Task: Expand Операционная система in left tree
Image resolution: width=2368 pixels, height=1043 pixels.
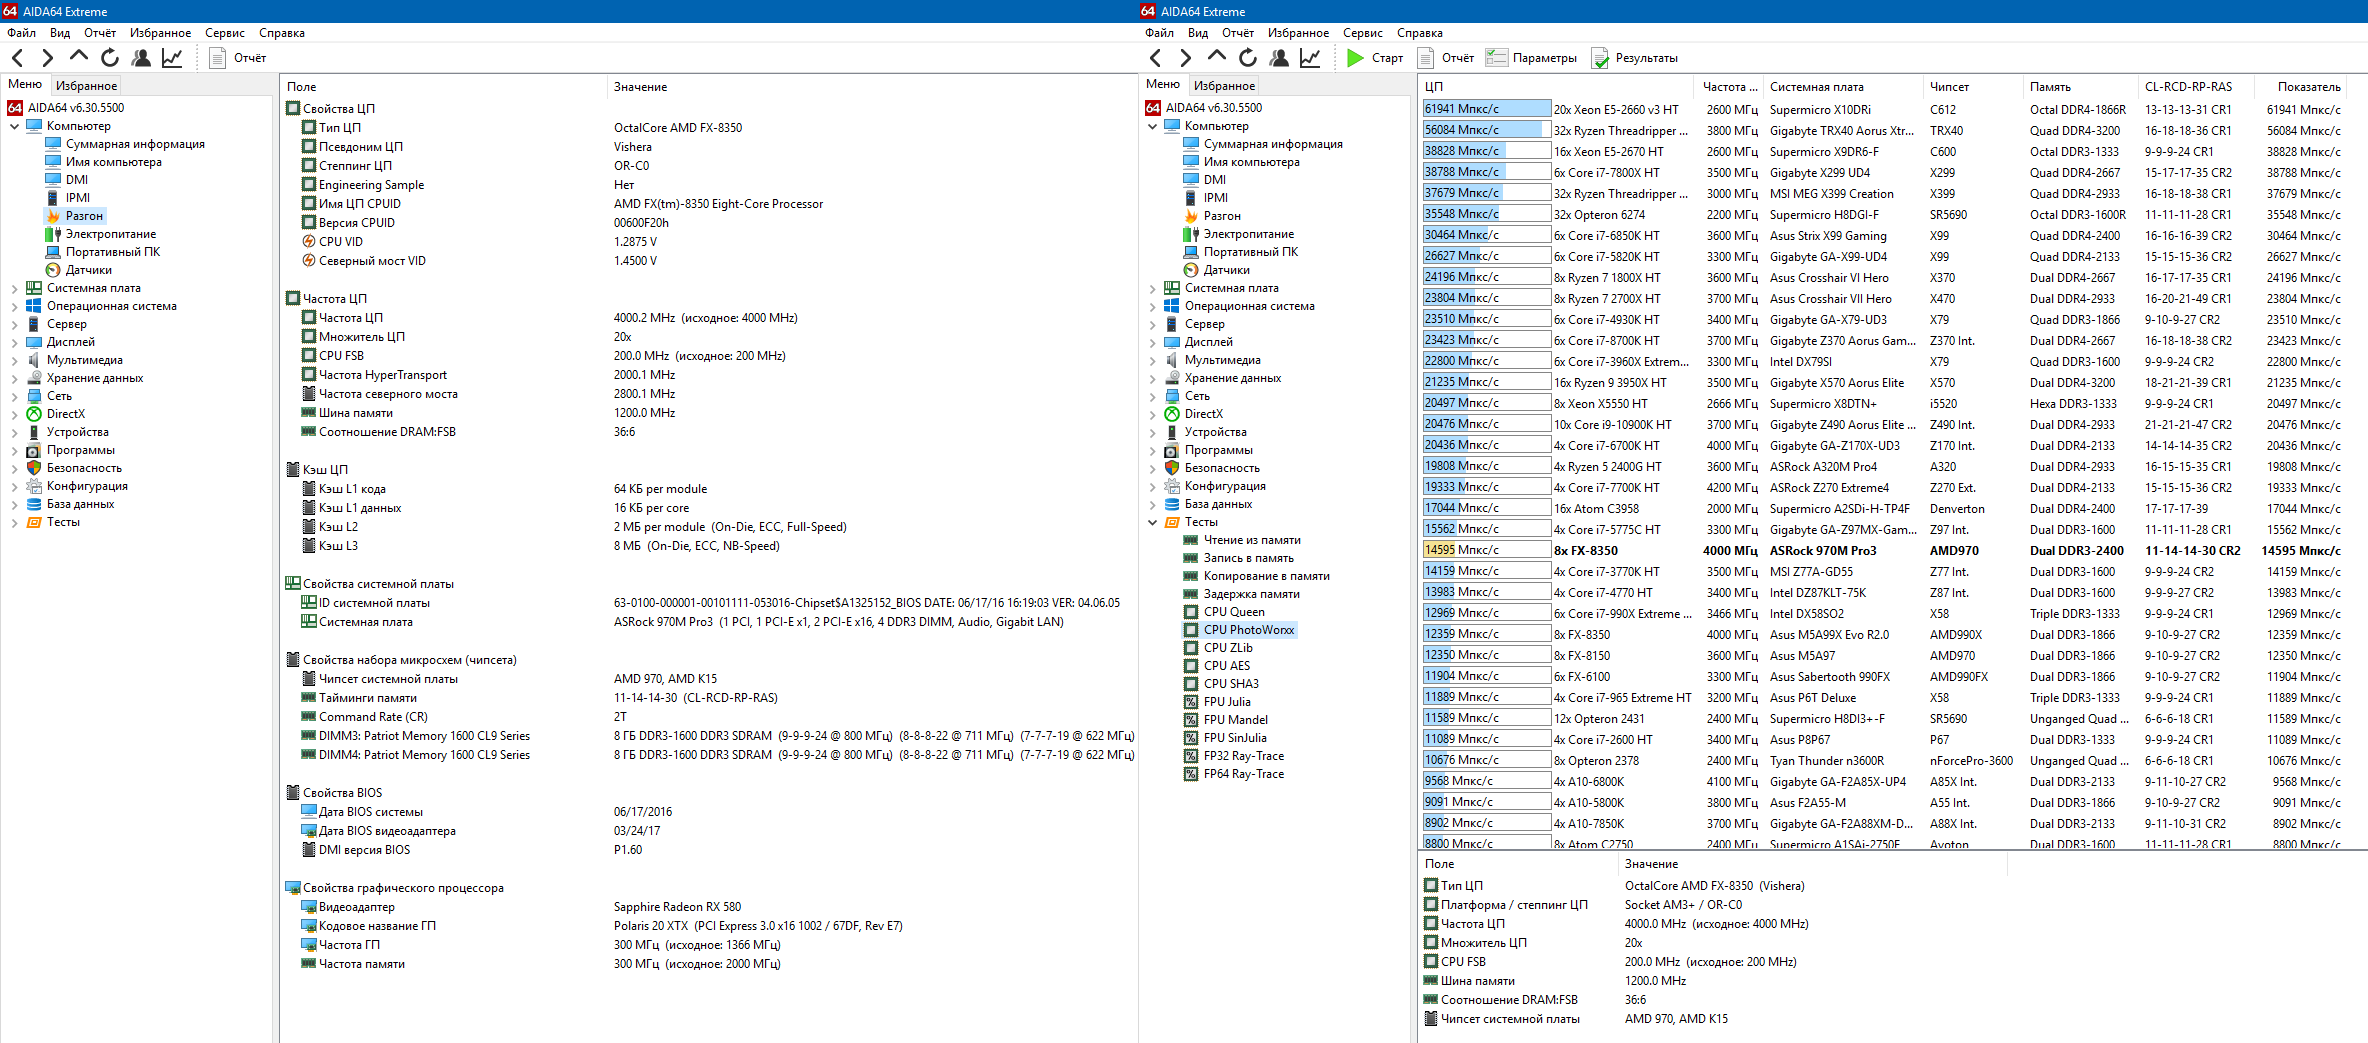Action: 14,306
